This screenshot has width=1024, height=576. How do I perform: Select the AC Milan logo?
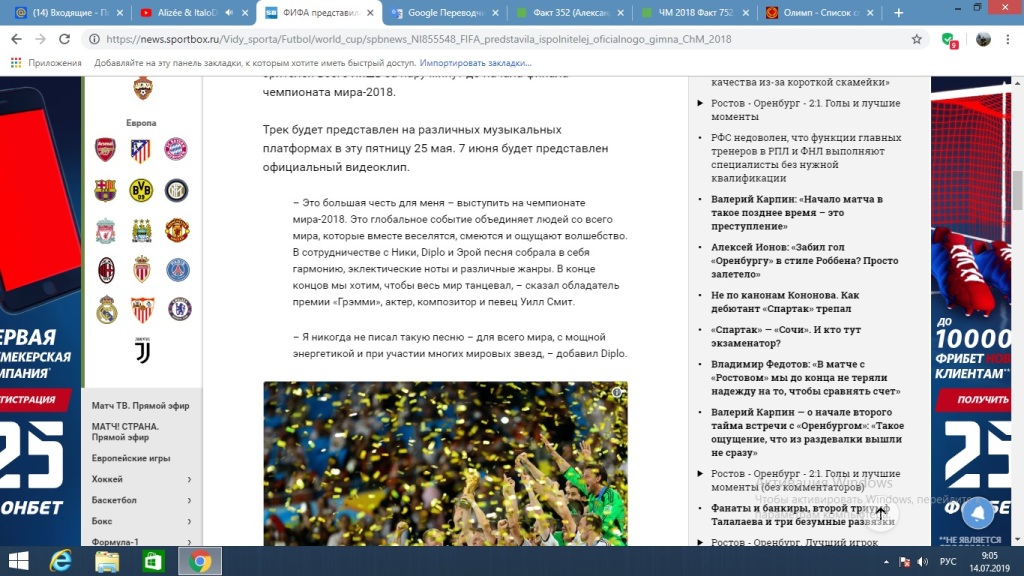click(x=106, y=270)
